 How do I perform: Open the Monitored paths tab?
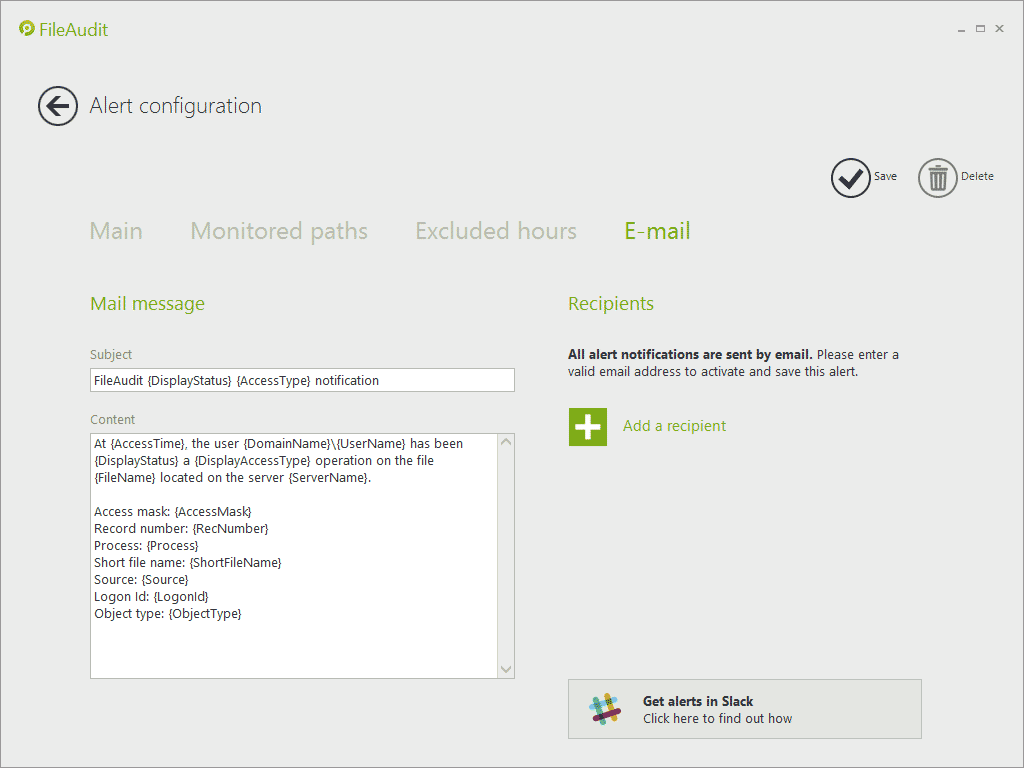tap(279, 231)
